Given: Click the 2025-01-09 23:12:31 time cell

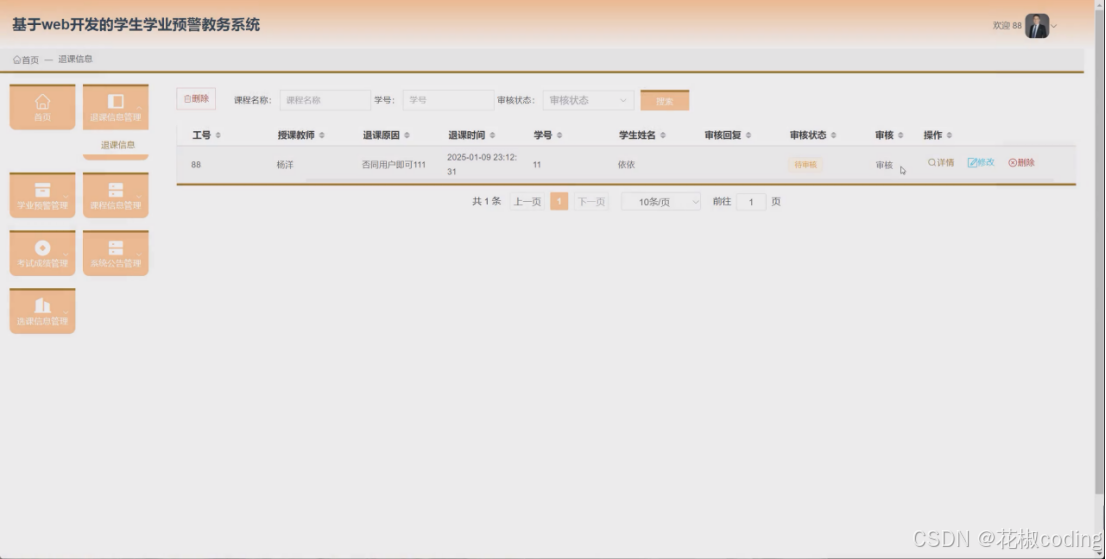Looking at the screenshot, I should coord(482,164).
